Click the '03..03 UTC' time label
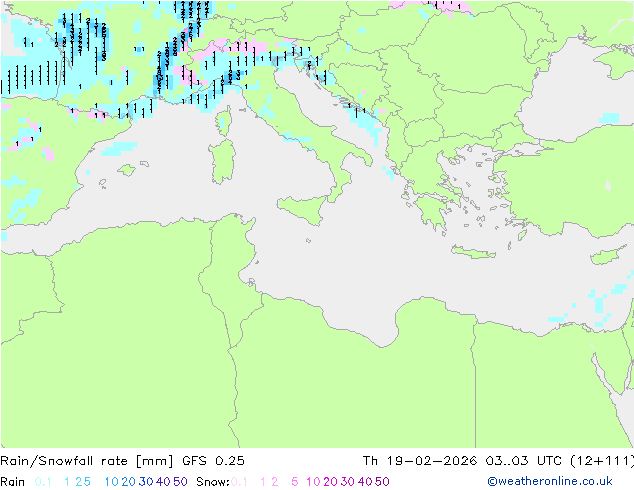Image resolution: width=634 pixels, height=490 pixels. tap(524, 461)
